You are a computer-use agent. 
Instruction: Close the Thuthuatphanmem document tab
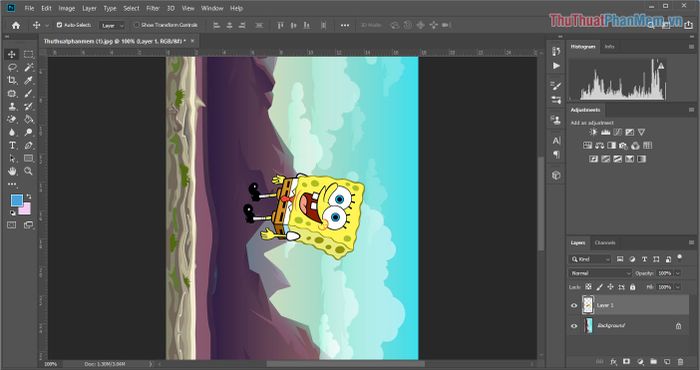tap(192, 41)
